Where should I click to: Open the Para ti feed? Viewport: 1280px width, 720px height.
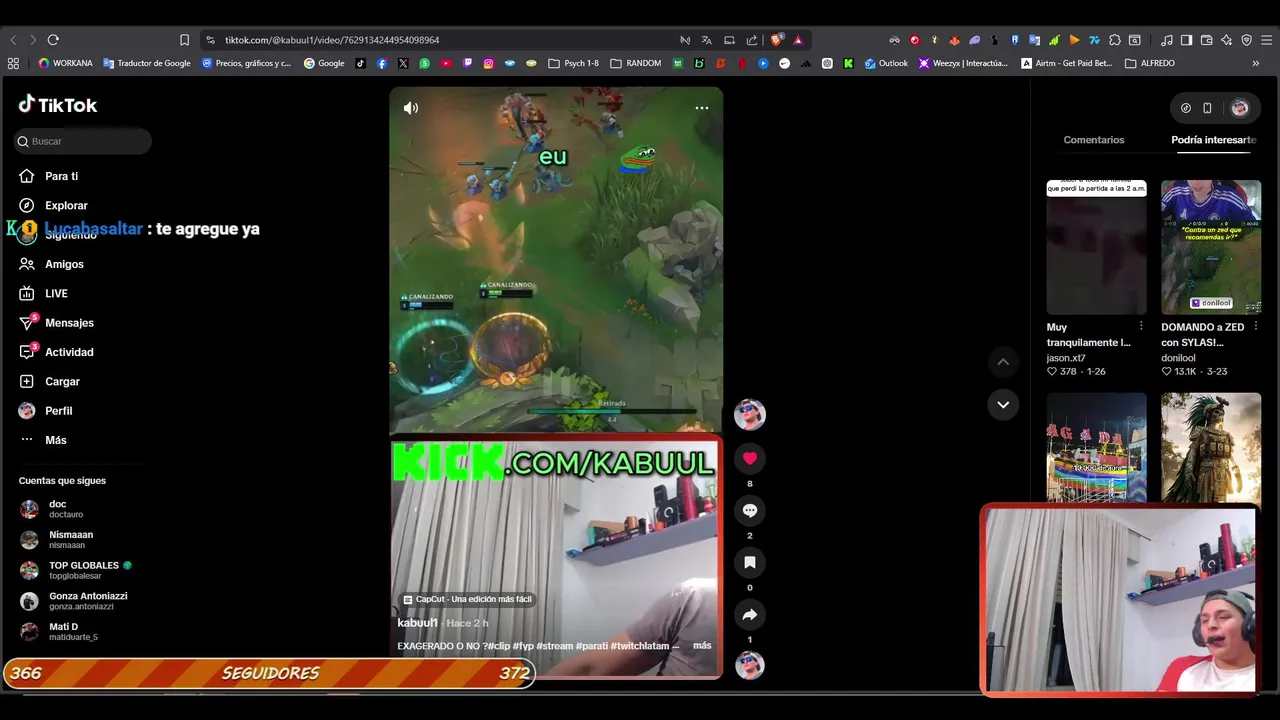[x=48, y=176]
